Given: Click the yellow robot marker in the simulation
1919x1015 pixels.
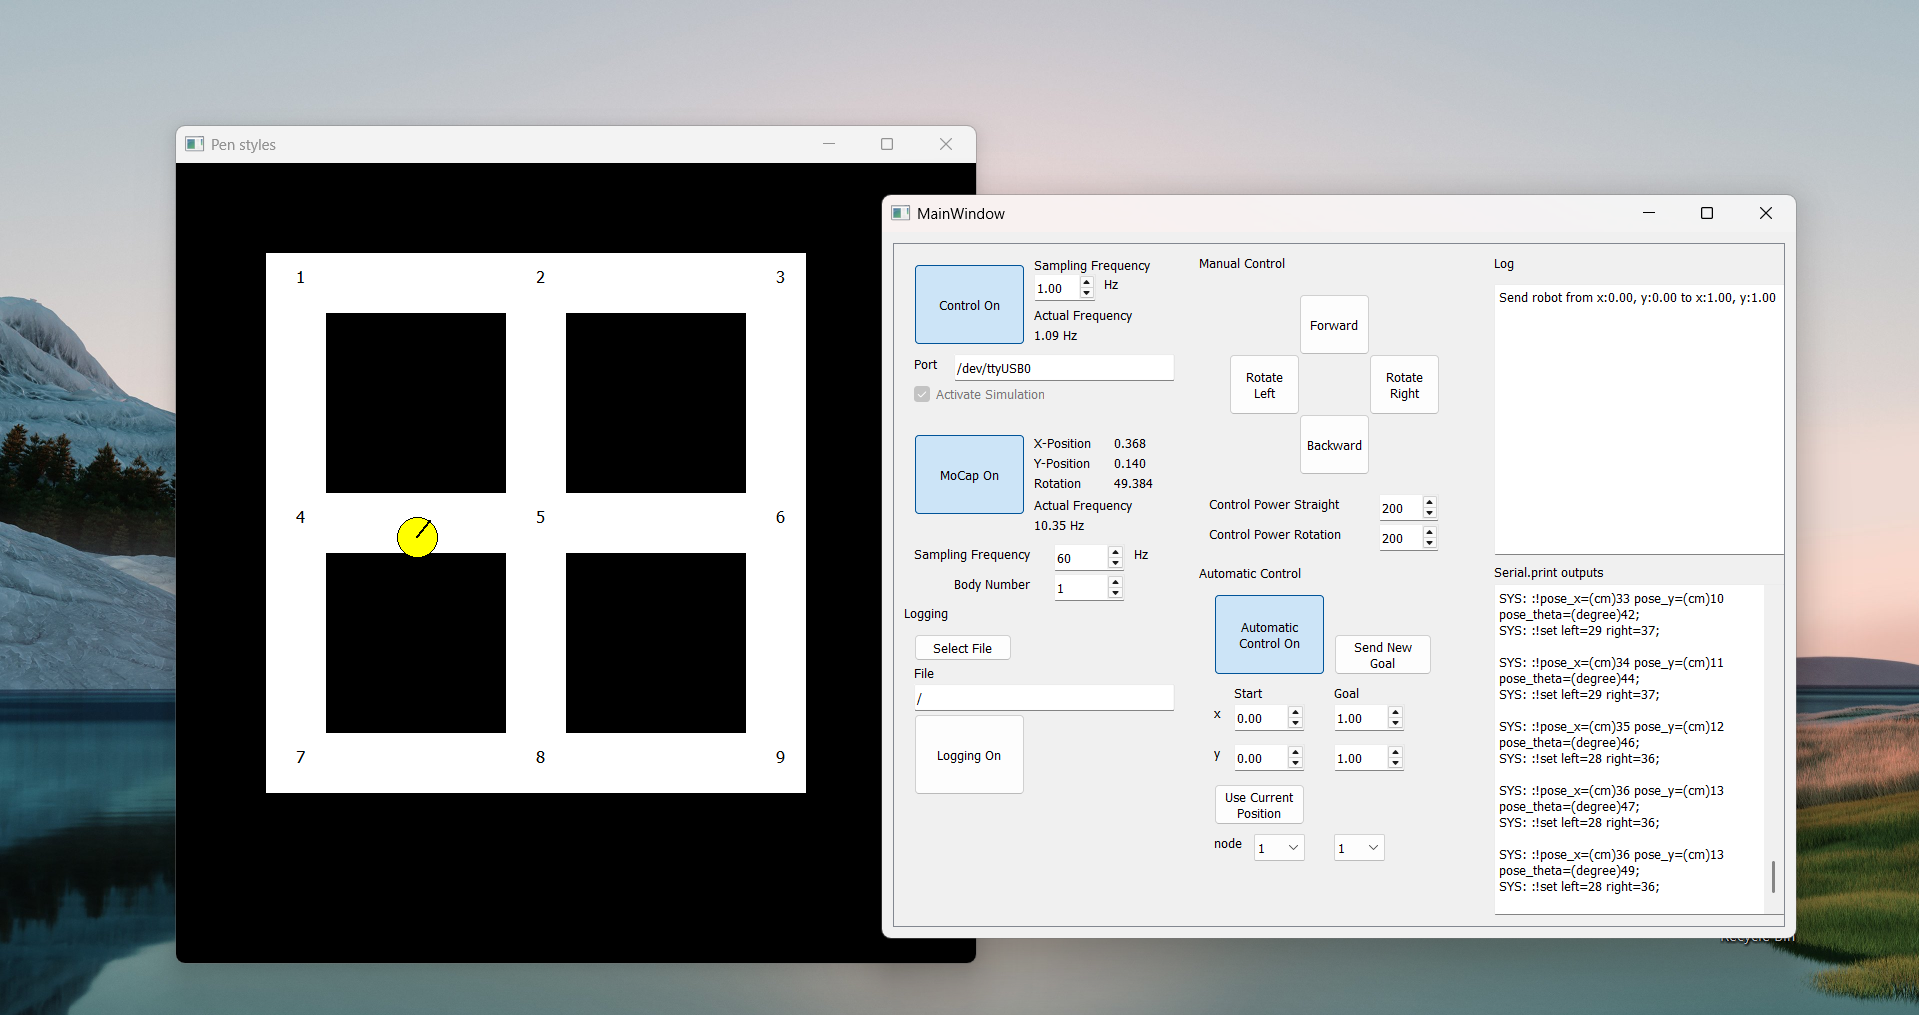Looking at the screenshot, I should pos(417,537).
